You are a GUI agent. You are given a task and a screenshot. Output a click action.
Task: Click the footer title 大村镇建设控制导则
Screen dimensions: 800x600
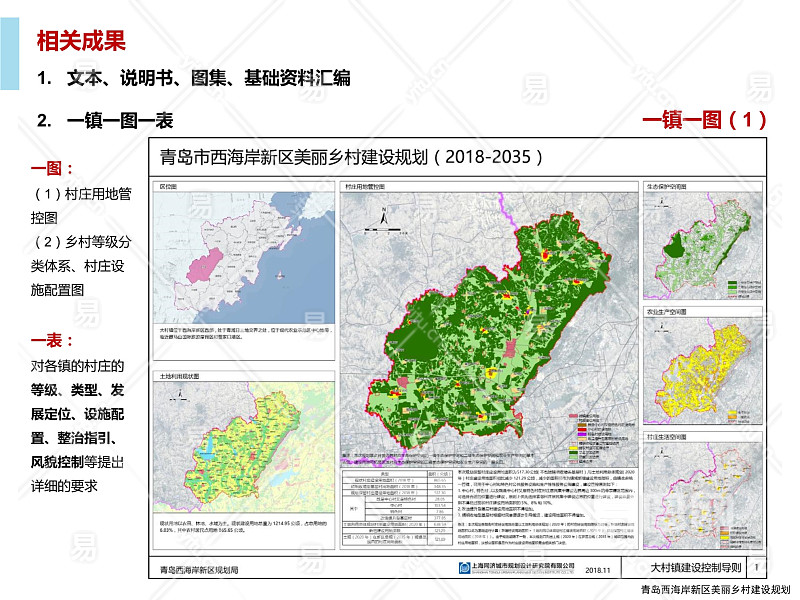coord(696,567)
